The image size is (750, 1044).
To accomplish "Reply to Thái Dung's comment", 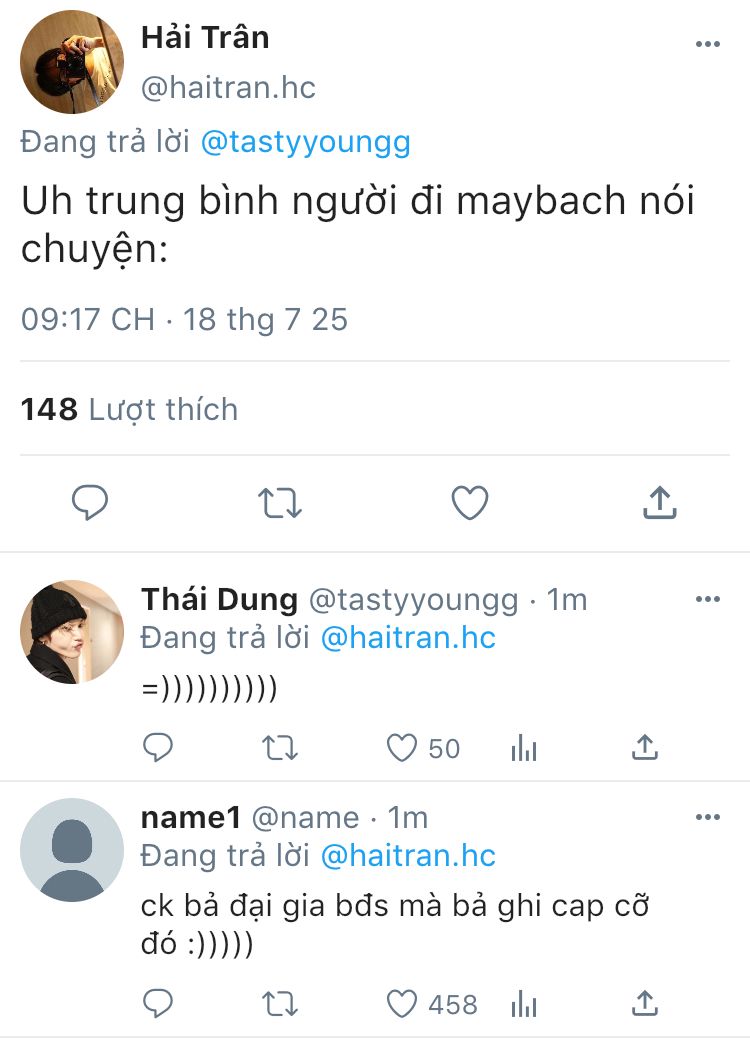I will [x=158, y=747].
